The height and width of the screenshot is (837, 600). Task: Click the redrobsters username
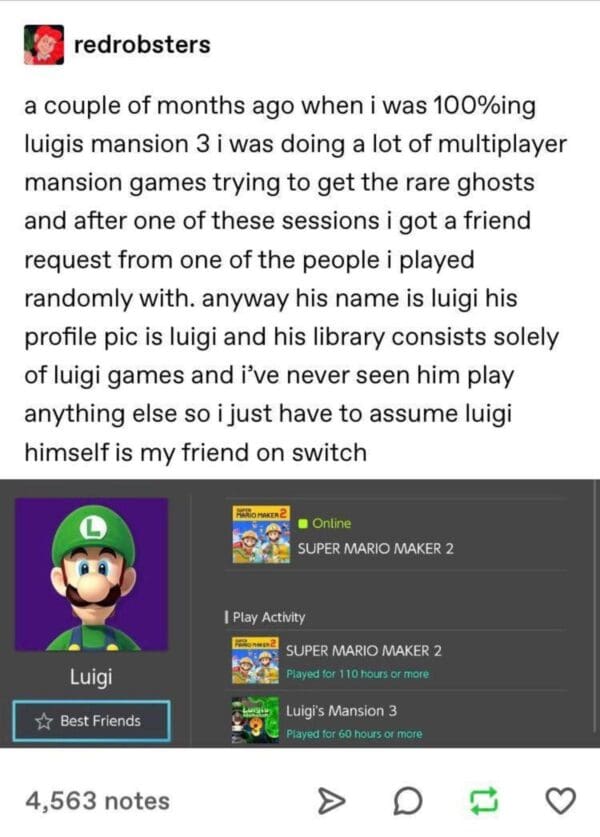click(x=142, y=44)
